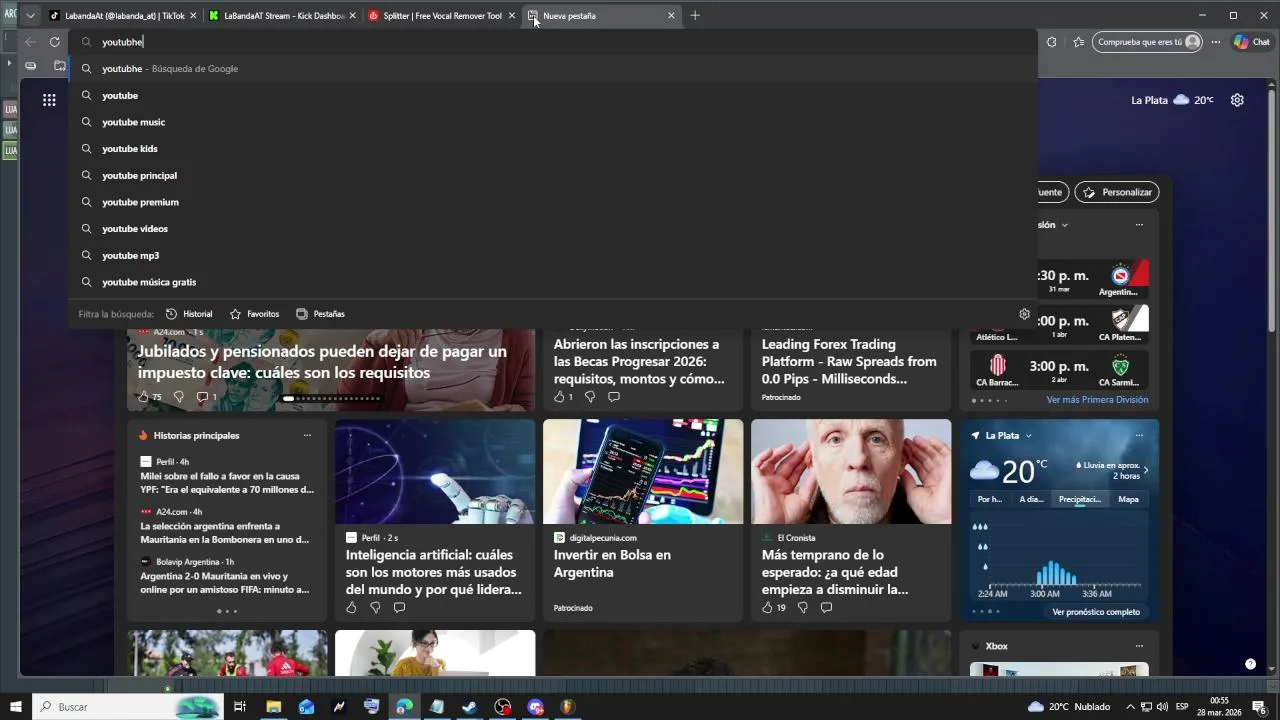The image size is (1280, 720).
Task: Open the apps grid launcher icon
Action: (x=49, y=100)
